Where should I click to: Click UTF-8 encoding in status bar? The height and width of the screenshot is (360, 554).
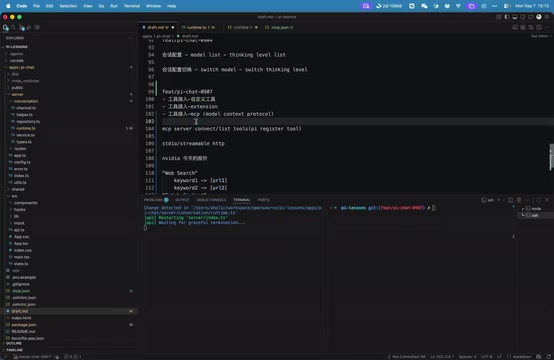[487, 356]
